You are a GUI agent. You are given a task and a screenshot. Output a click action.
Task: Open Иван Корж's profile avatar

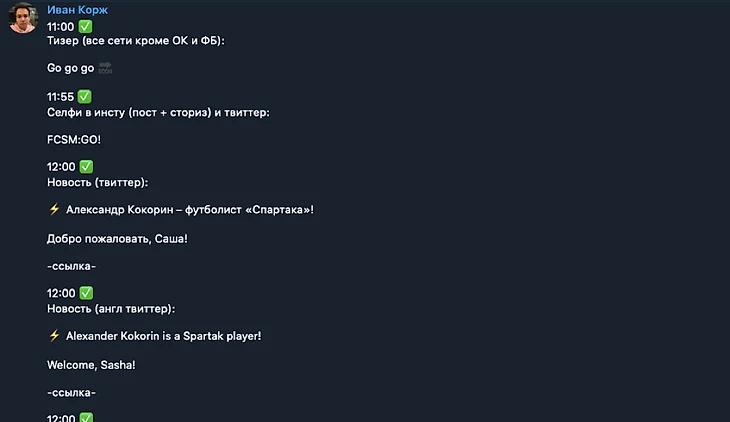pyautogui.click(x=23, y=18)
